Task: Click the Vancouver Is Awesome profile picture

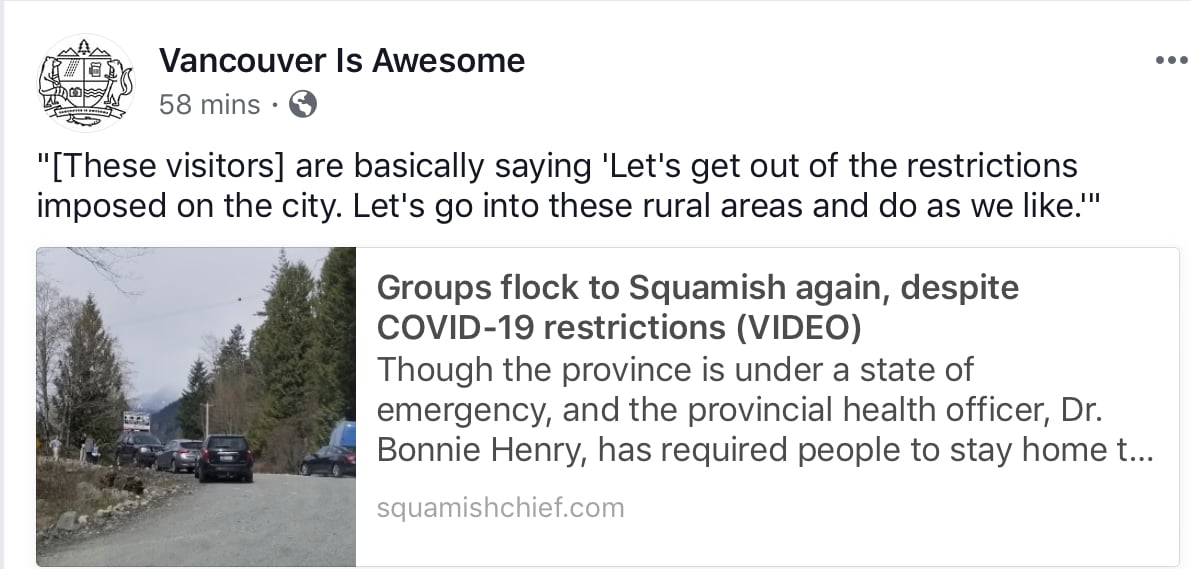Action: coord(85,83)
